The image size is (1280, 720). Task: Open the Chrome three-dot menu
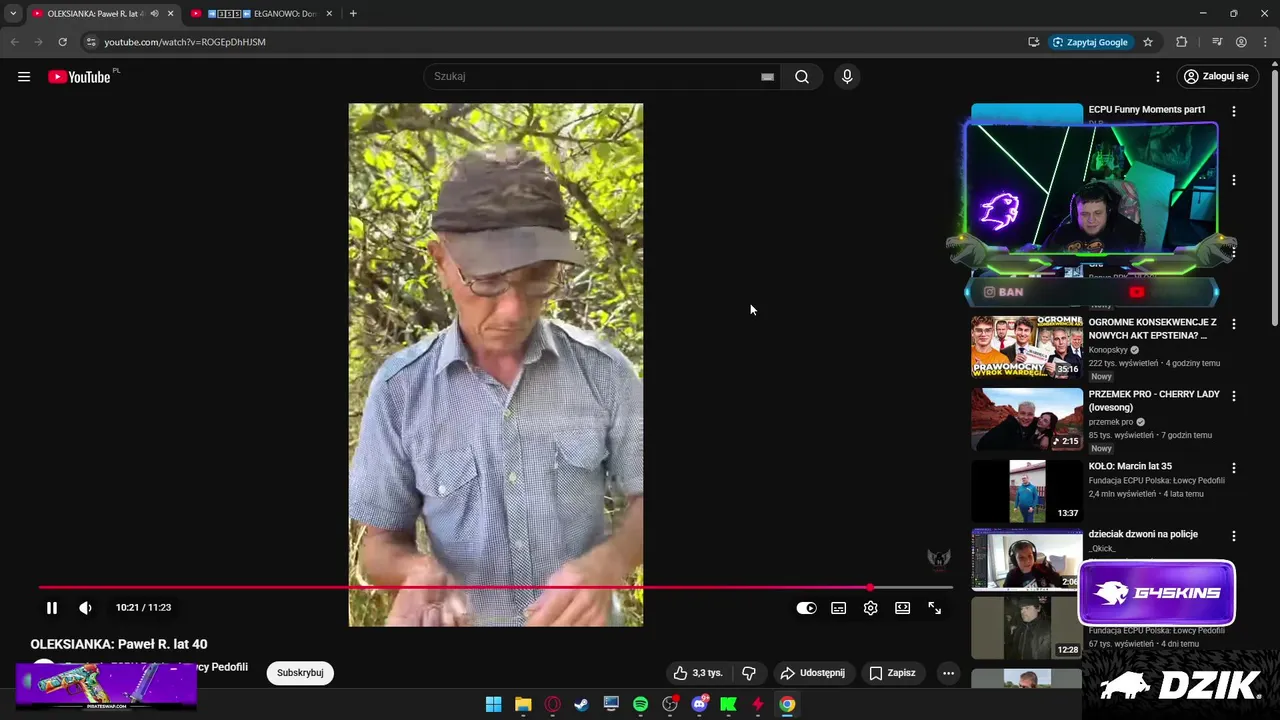point(1264,42)
